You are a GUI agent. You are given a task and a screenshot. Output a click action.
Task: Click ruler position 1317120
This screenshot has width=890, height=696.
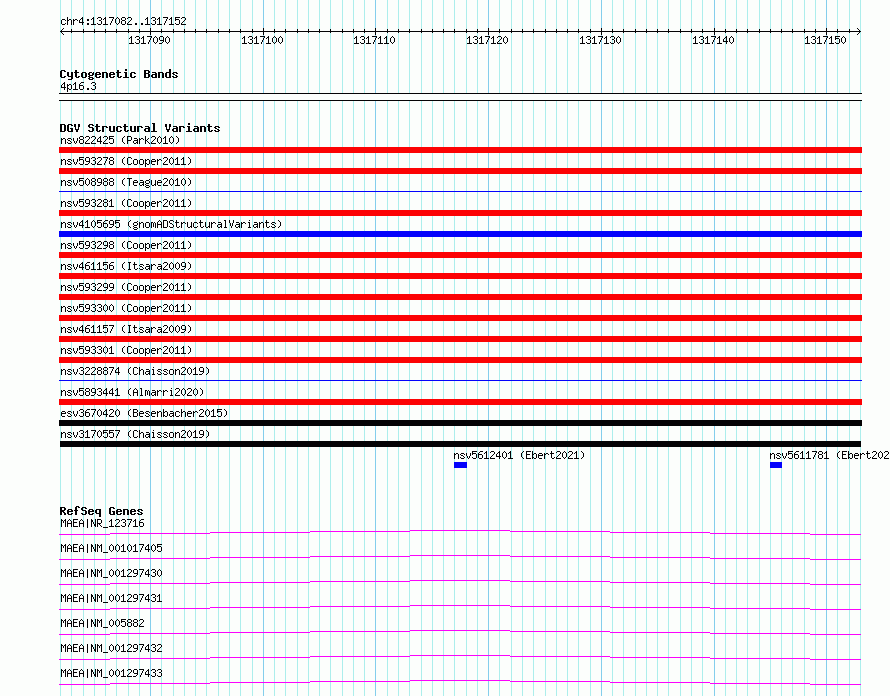coord(487,40)
